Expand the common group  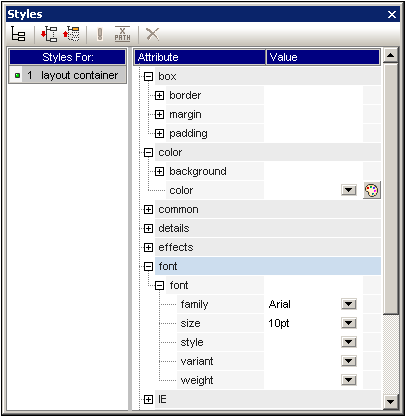pyautogui.click(x=148, y=210)
